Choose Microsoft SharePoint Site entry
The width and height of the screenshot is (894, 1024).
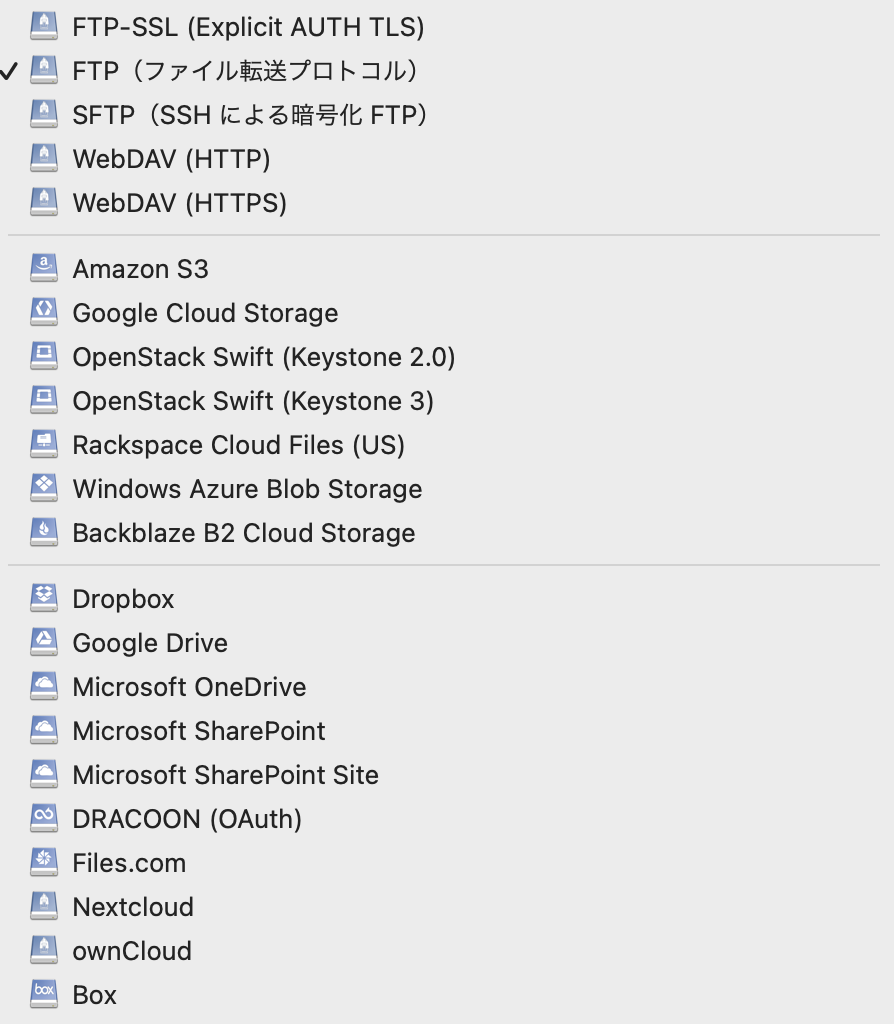click(225, 775)
